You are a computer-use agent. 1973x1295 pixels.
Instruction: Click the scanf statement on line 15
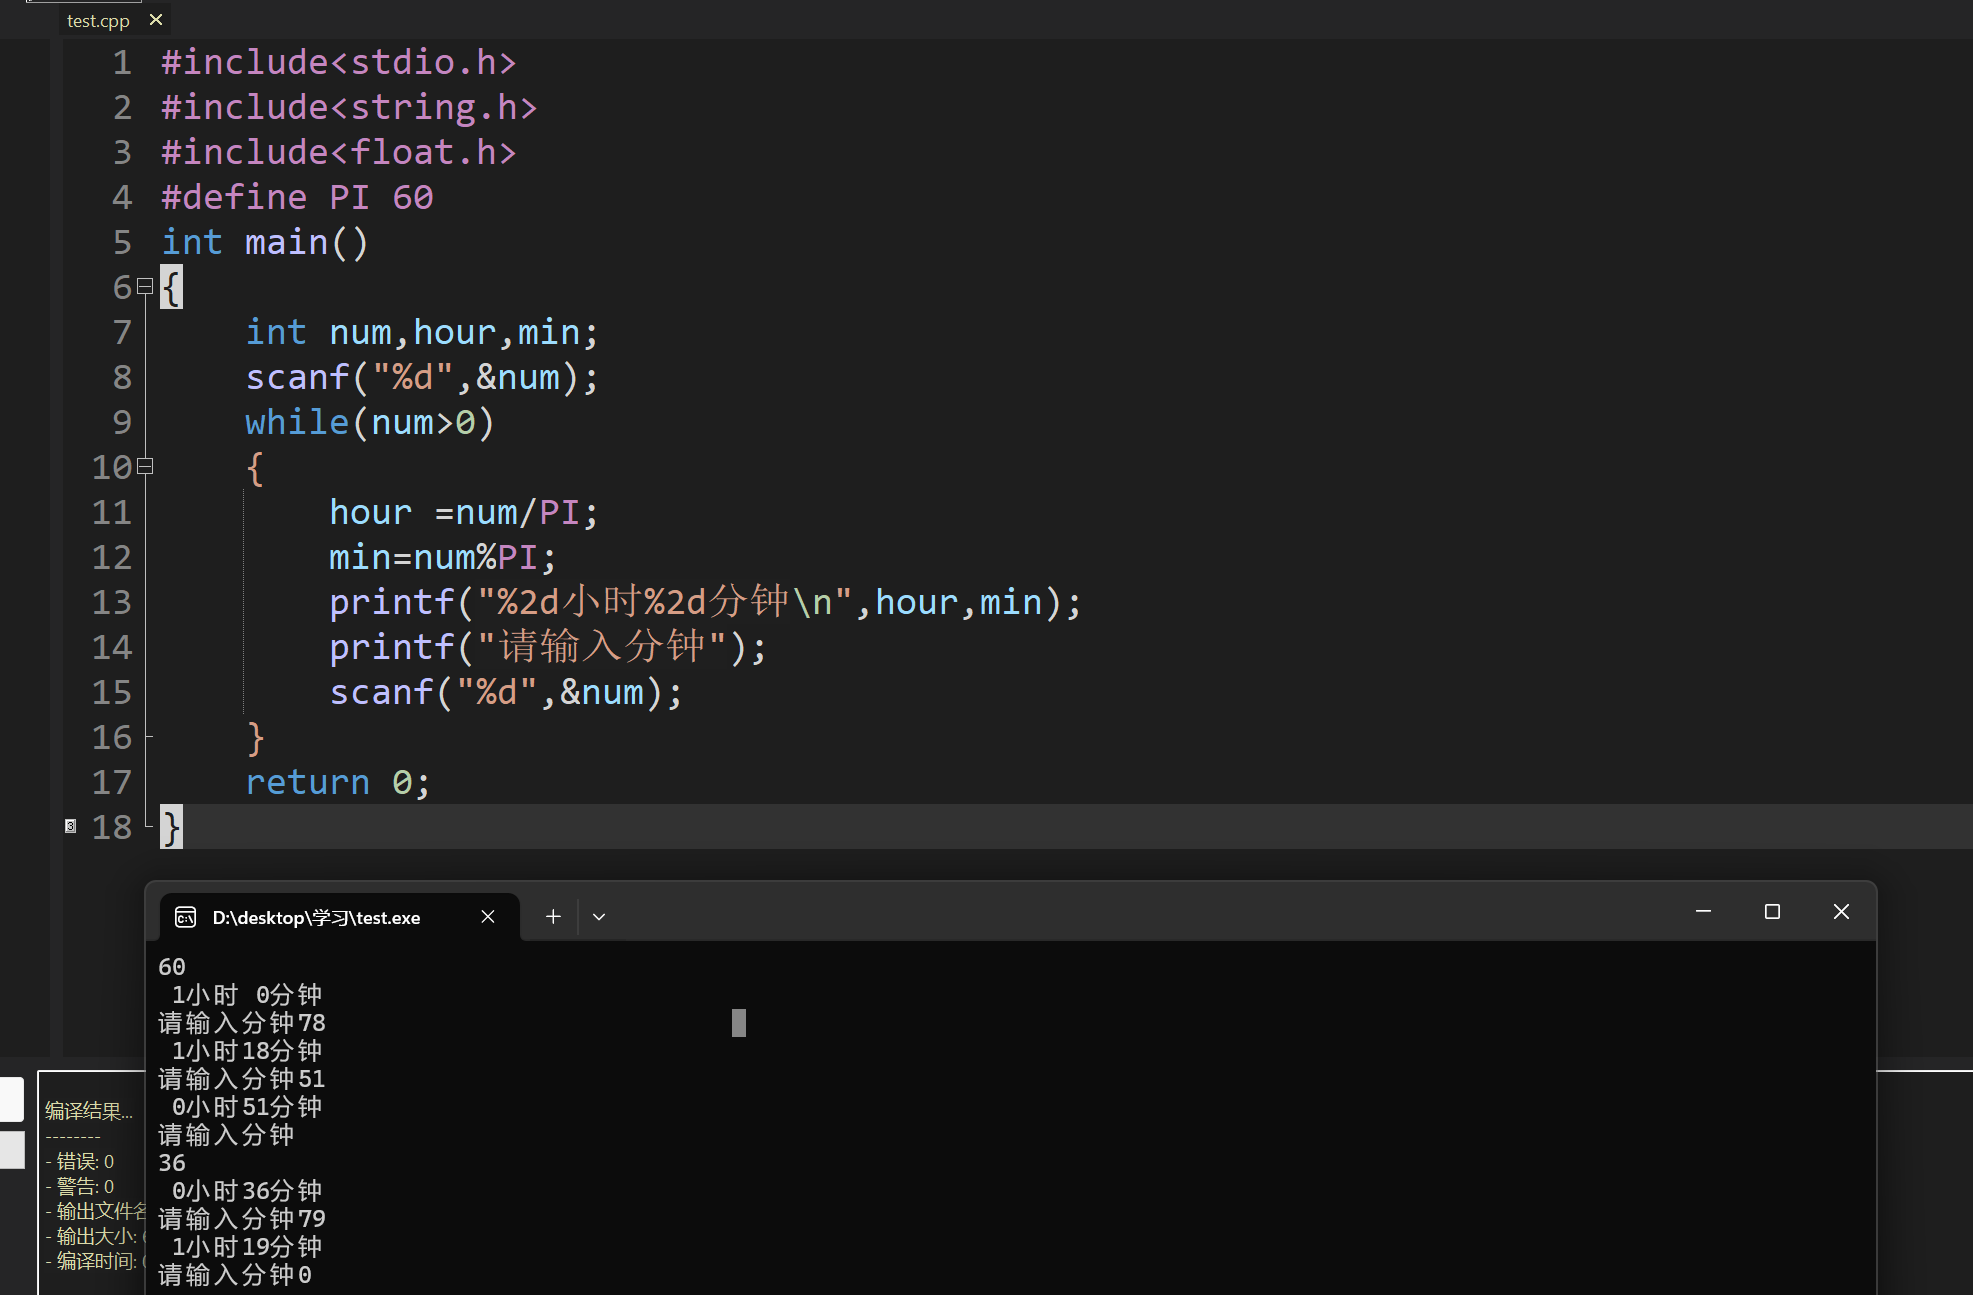[506, 692]
